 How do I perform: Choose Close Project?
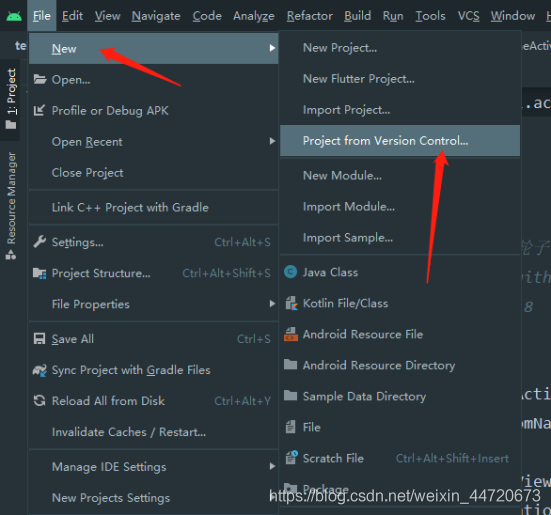(x=154, y=172)
